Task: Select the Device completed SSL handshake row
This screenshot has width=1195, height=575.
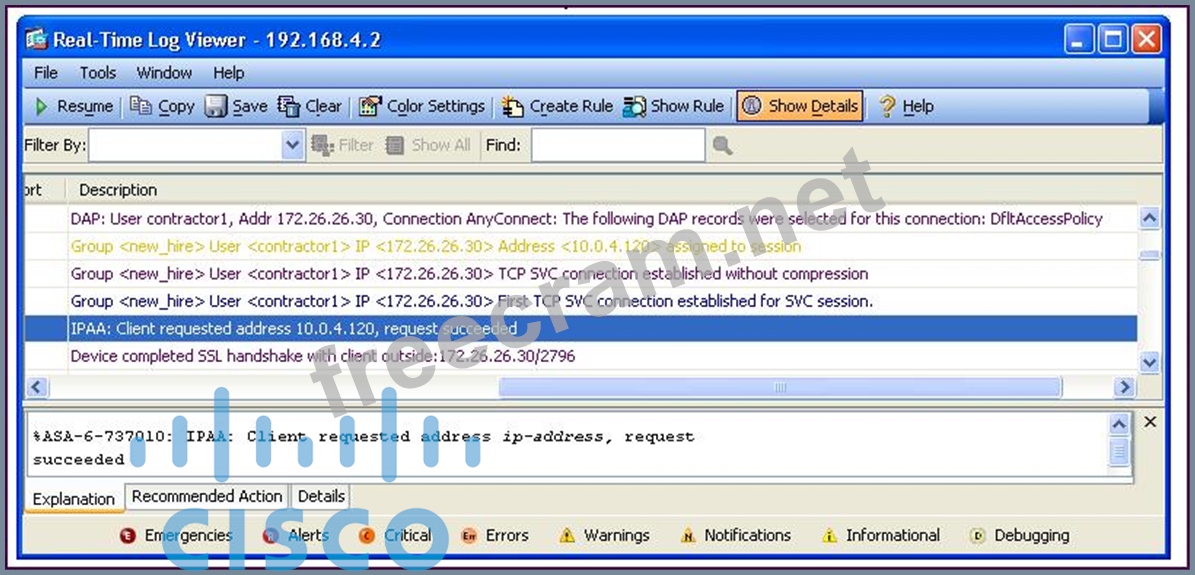Action: click(322, 356)
